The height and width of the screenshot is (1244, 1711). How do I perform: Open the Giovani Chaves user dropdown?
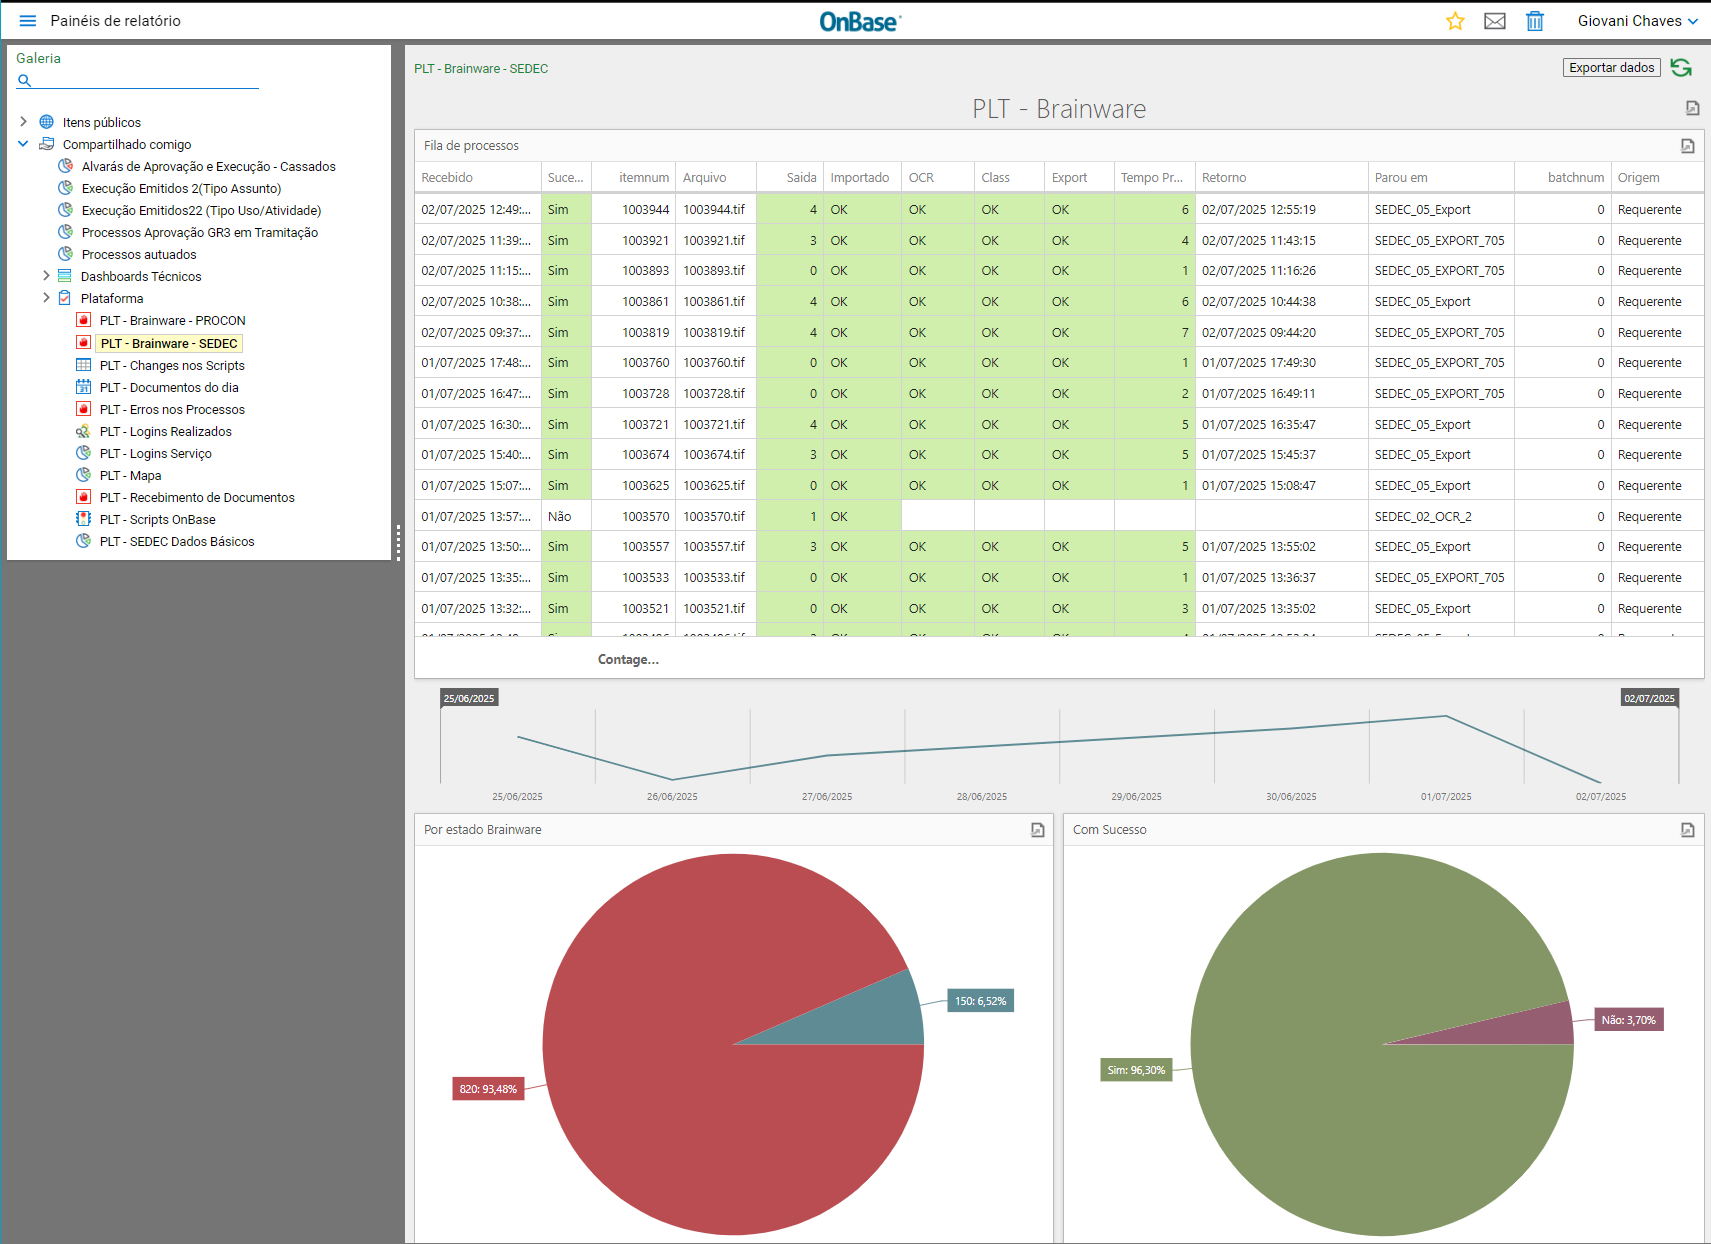click(1637, 21)
